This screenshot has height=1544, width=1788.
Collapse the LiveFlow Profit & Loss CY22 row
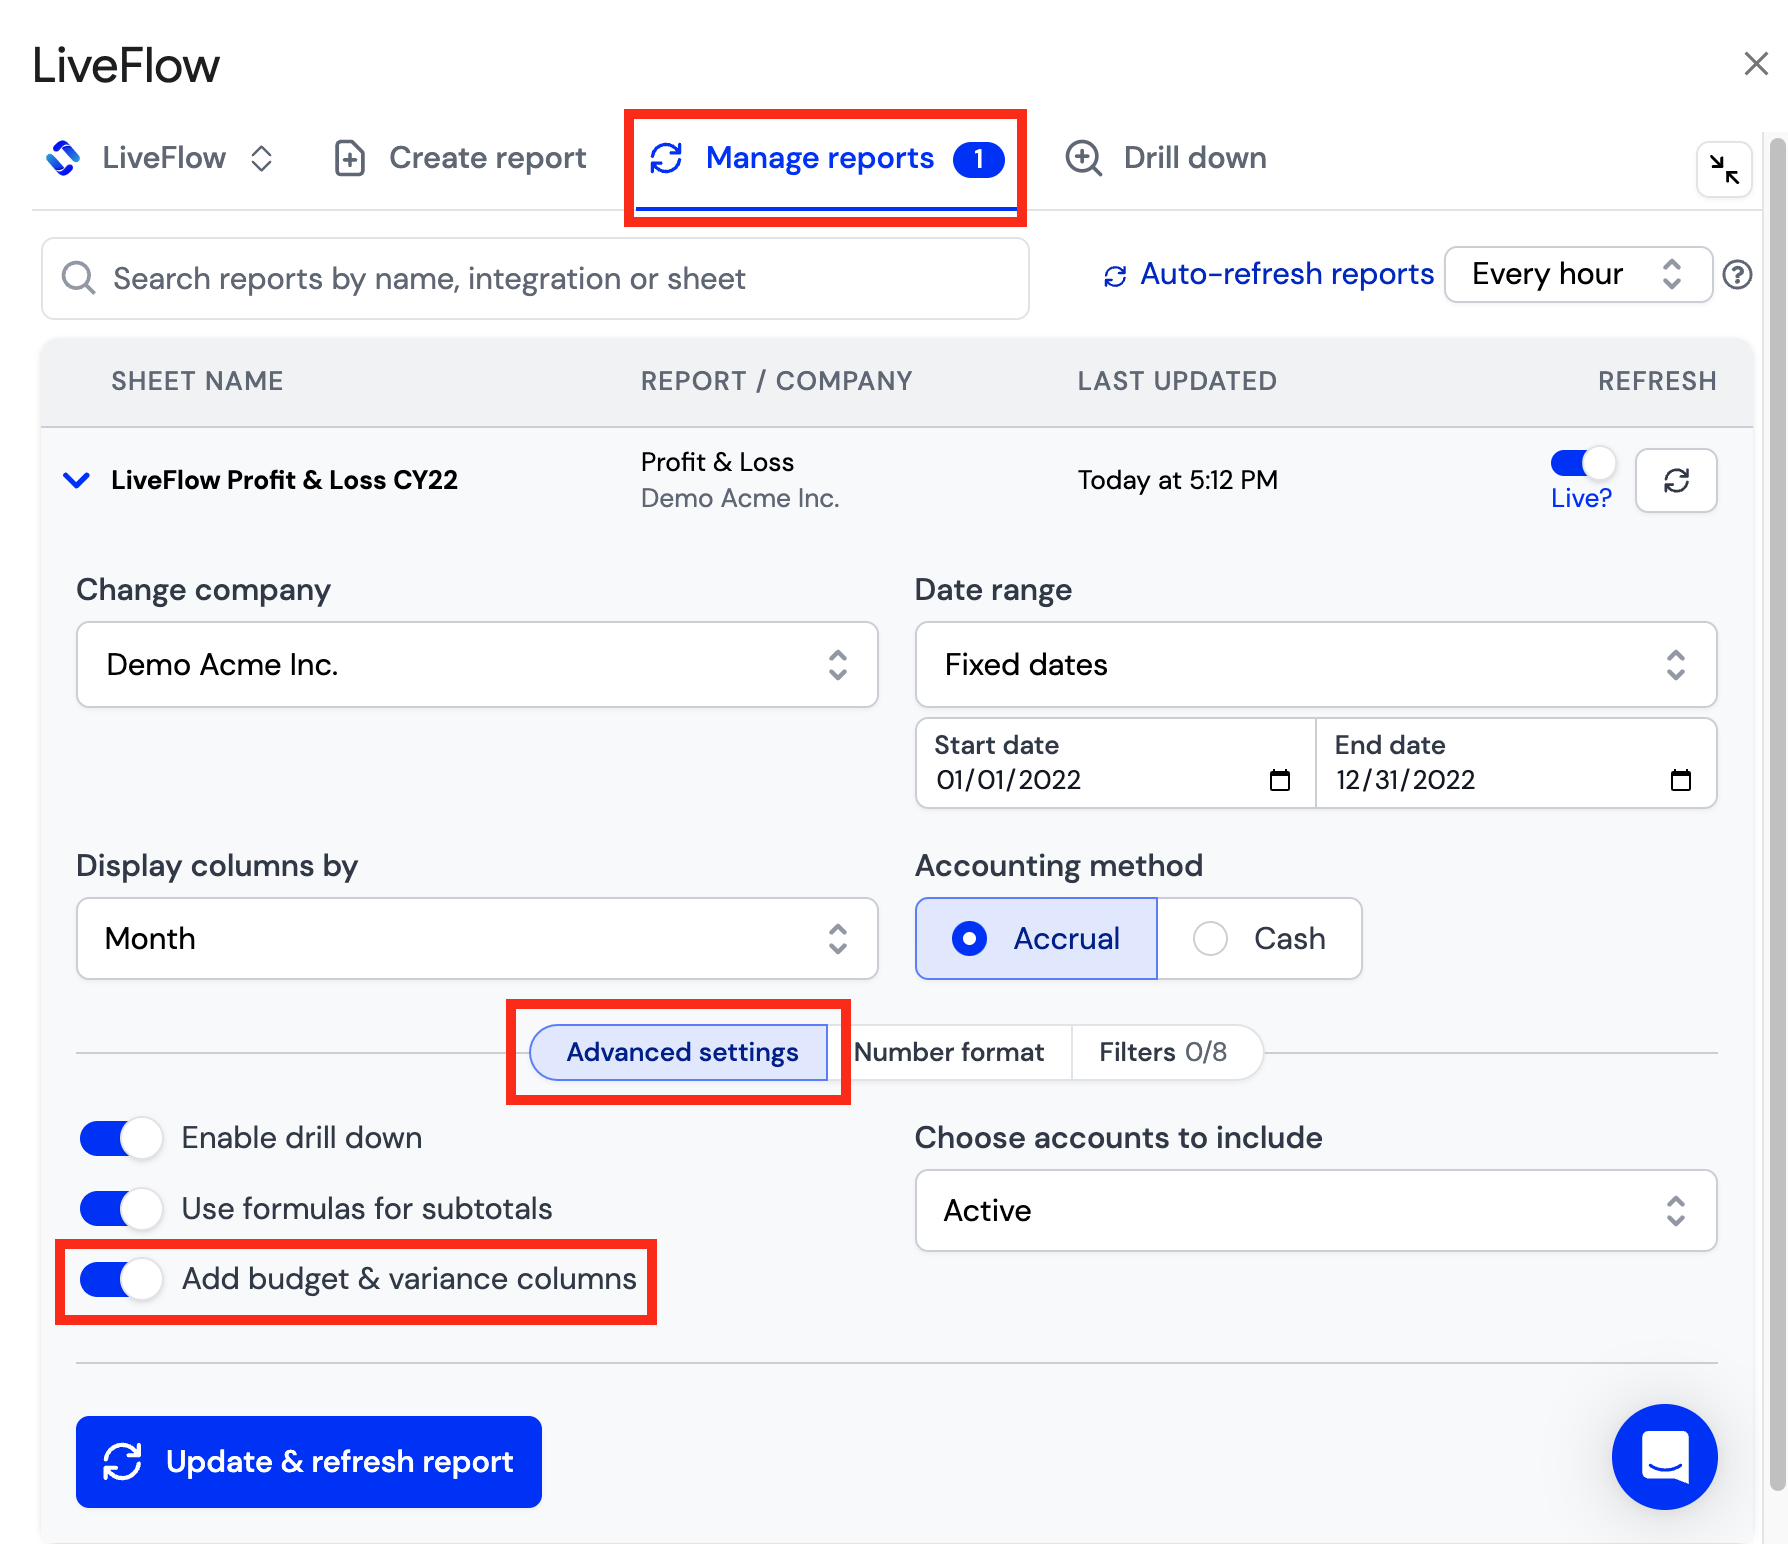(x=77, y=480)
